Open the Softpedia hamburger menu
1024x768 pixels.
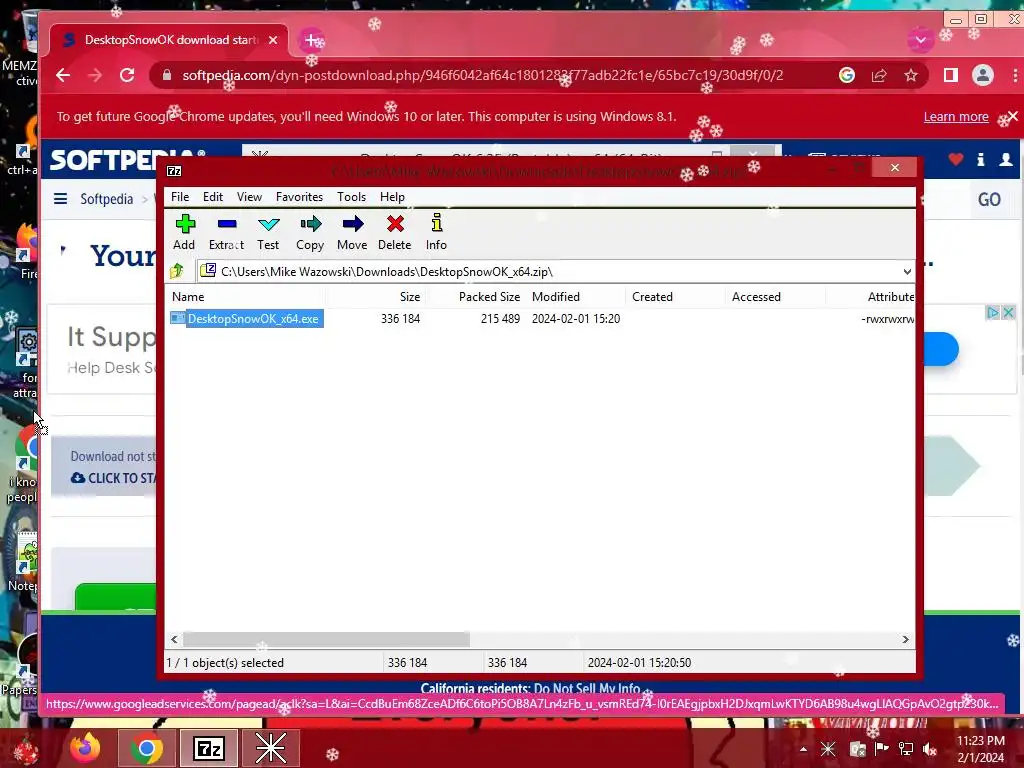click(60, 199)
